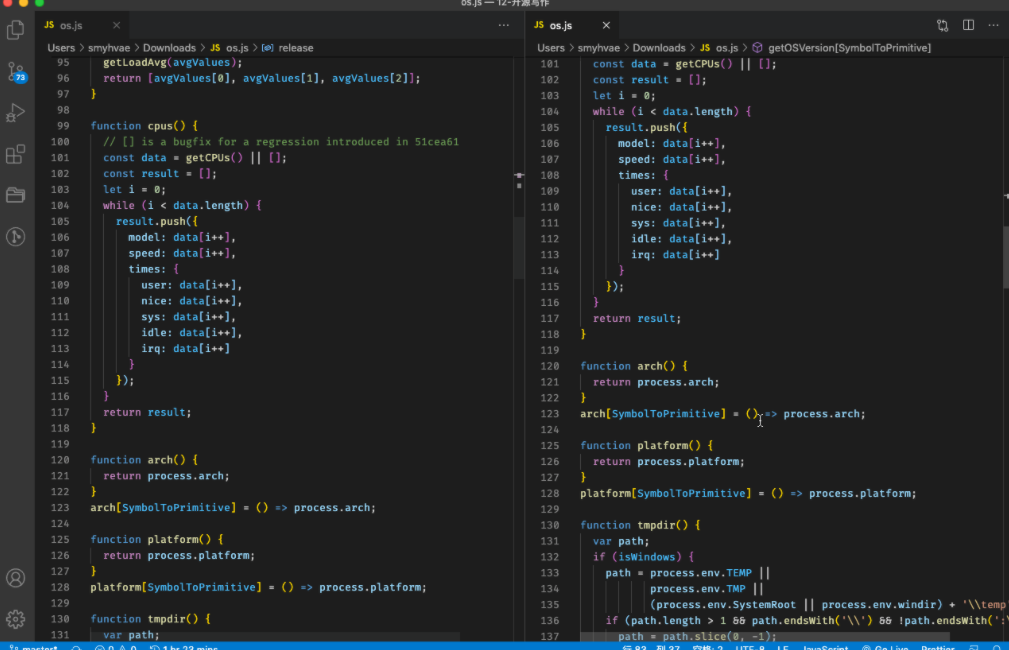Click line number 137 in the gutter
The height and width of the screenshot is (650, 1009).
pyautogui.click(x=550, y=636)
